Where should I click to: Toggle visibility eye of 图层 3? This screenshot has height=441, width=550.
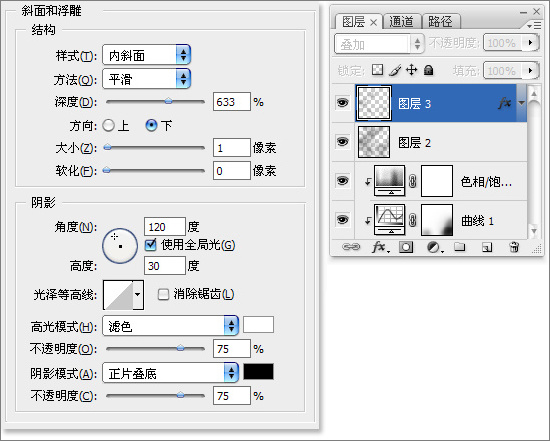tap(343, 103)
